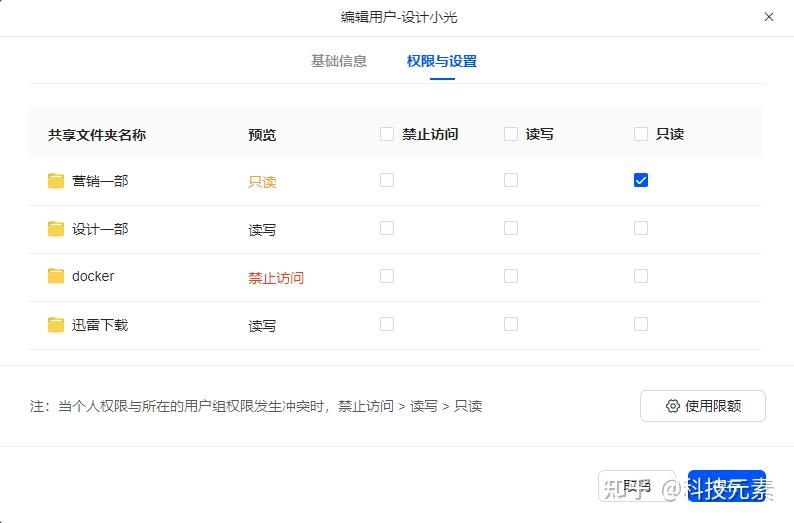Toggle the 只读 header checkbox
The width and height of the screenshot is (794, 523).
[641, 134]
